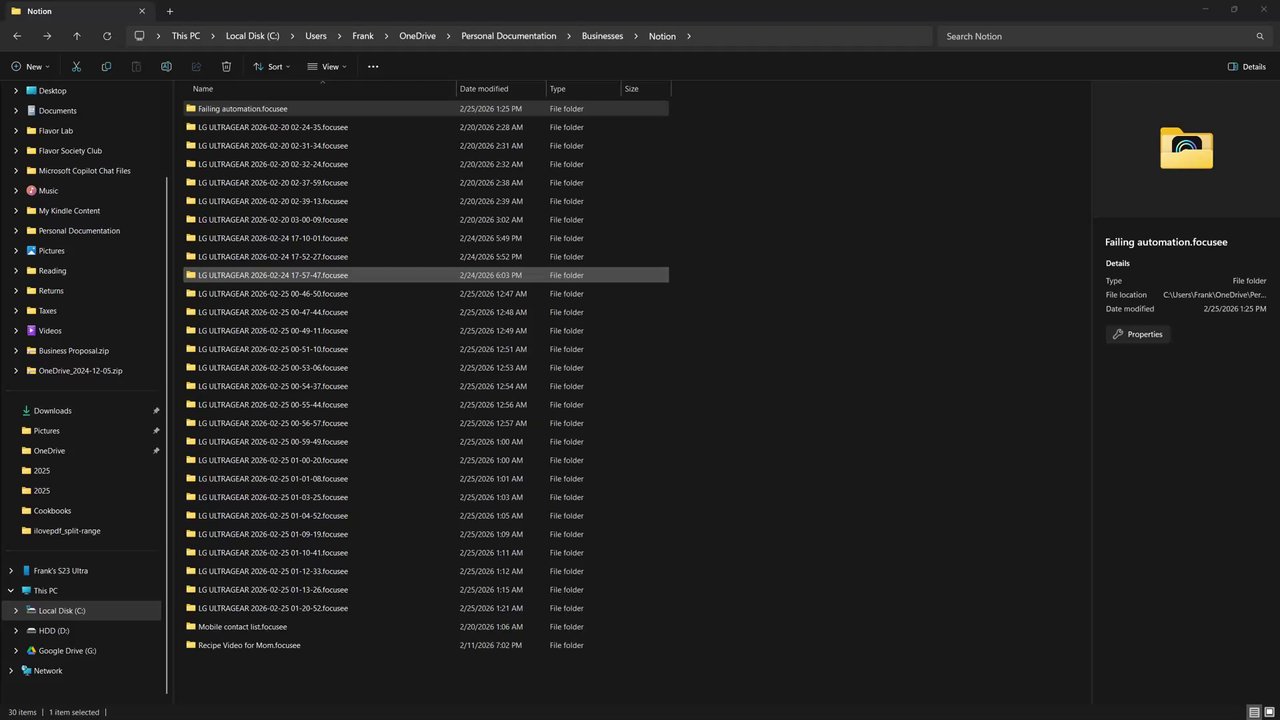Sort by Date modified column header
The height and width of the screenshot is (720, 1280).
[x=501, y=89]
